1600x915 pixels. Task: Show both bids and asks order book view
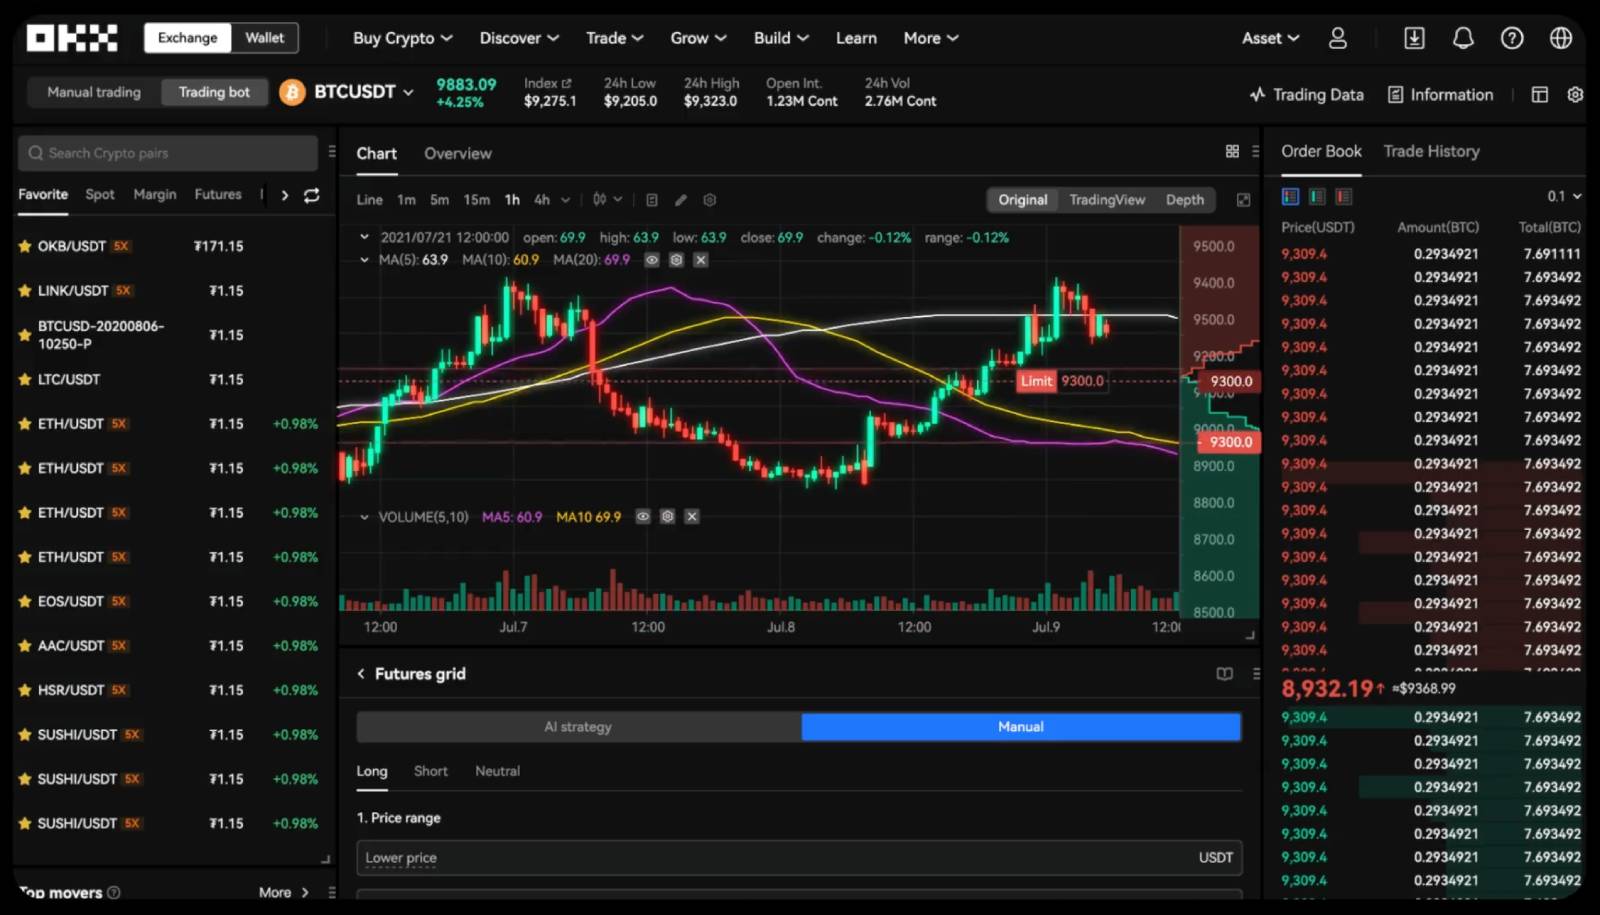(1290, 197)
